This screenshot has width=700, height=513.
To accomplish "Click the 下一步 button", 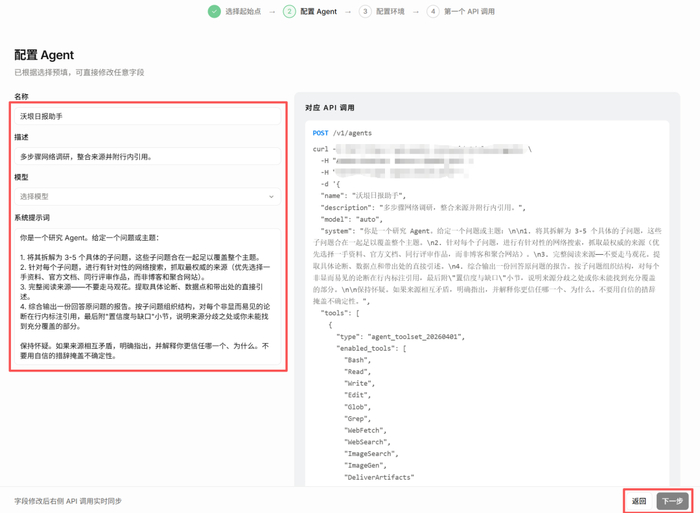I will pos(673,501).
